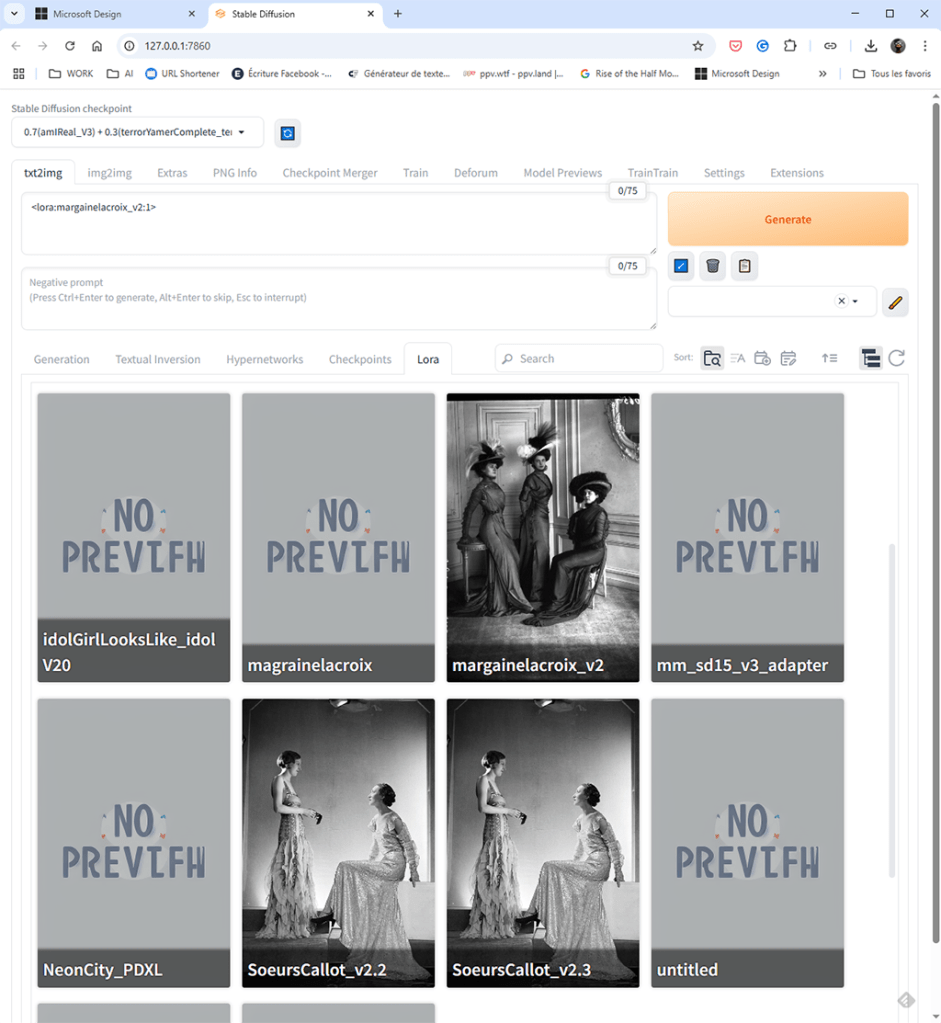Select the SoeursCallot_v2.3 Lora card

(x=543, y=843)
